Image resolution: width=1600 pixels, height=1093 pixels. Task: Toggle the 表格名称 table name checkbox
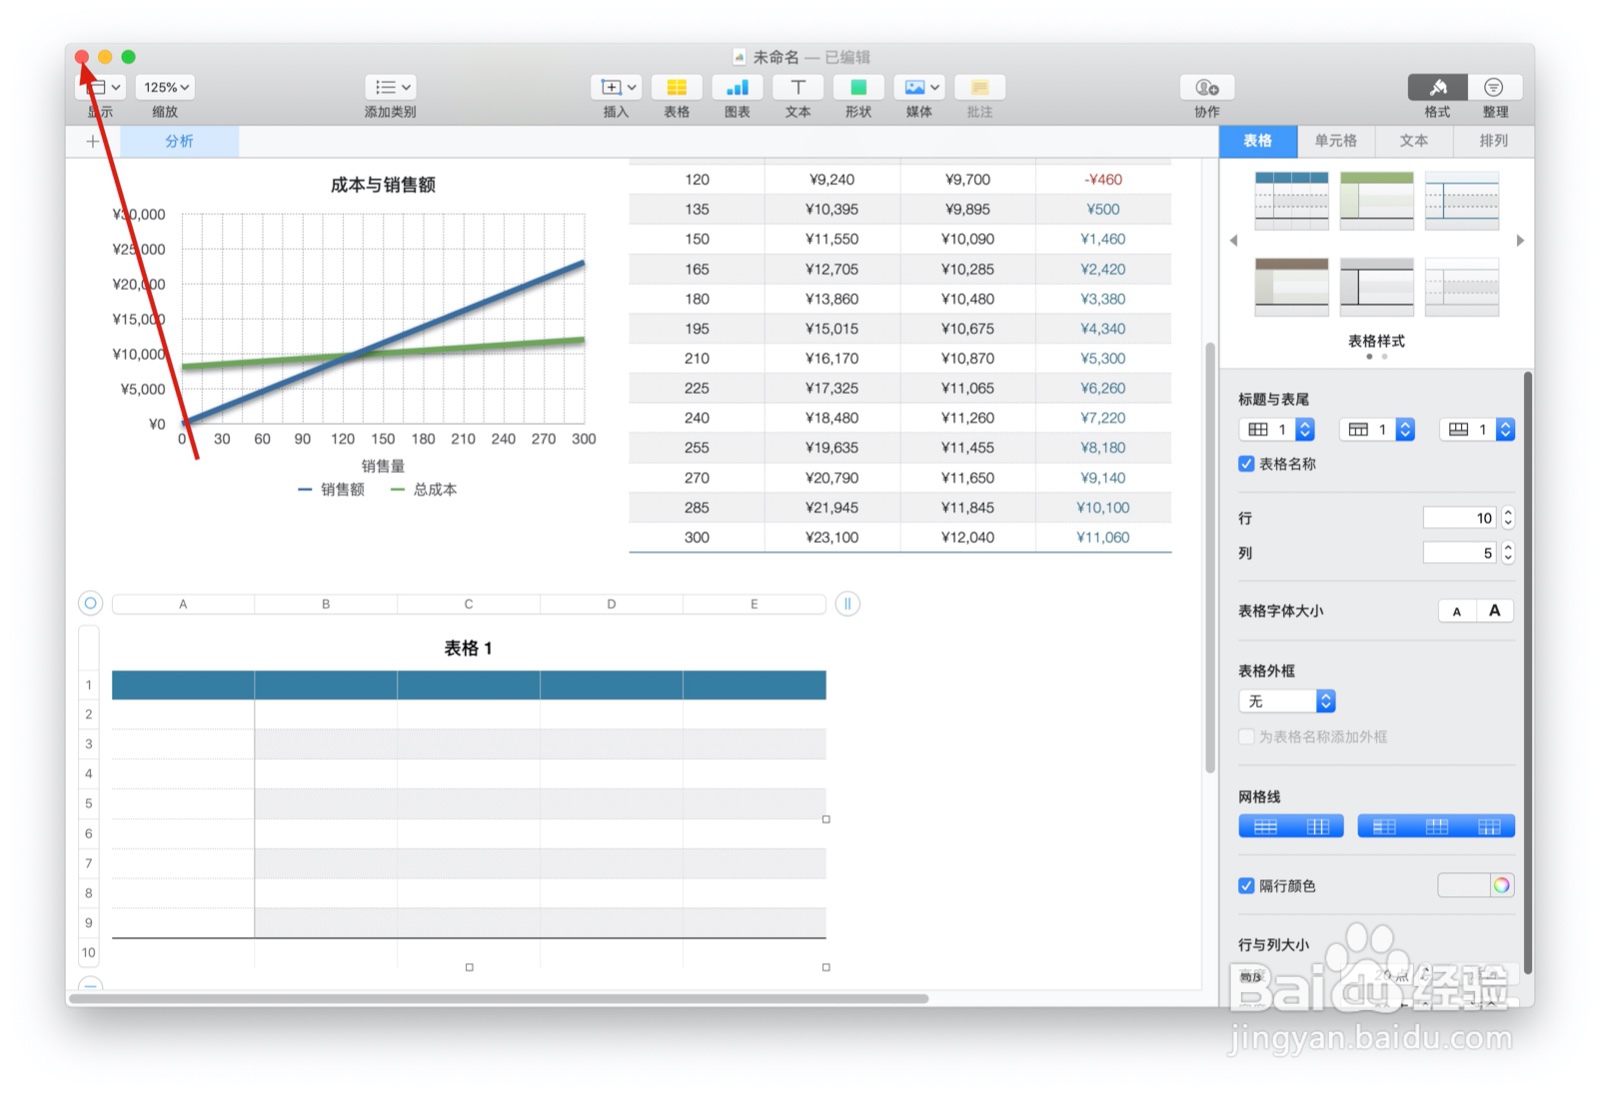pos(1246,463)
